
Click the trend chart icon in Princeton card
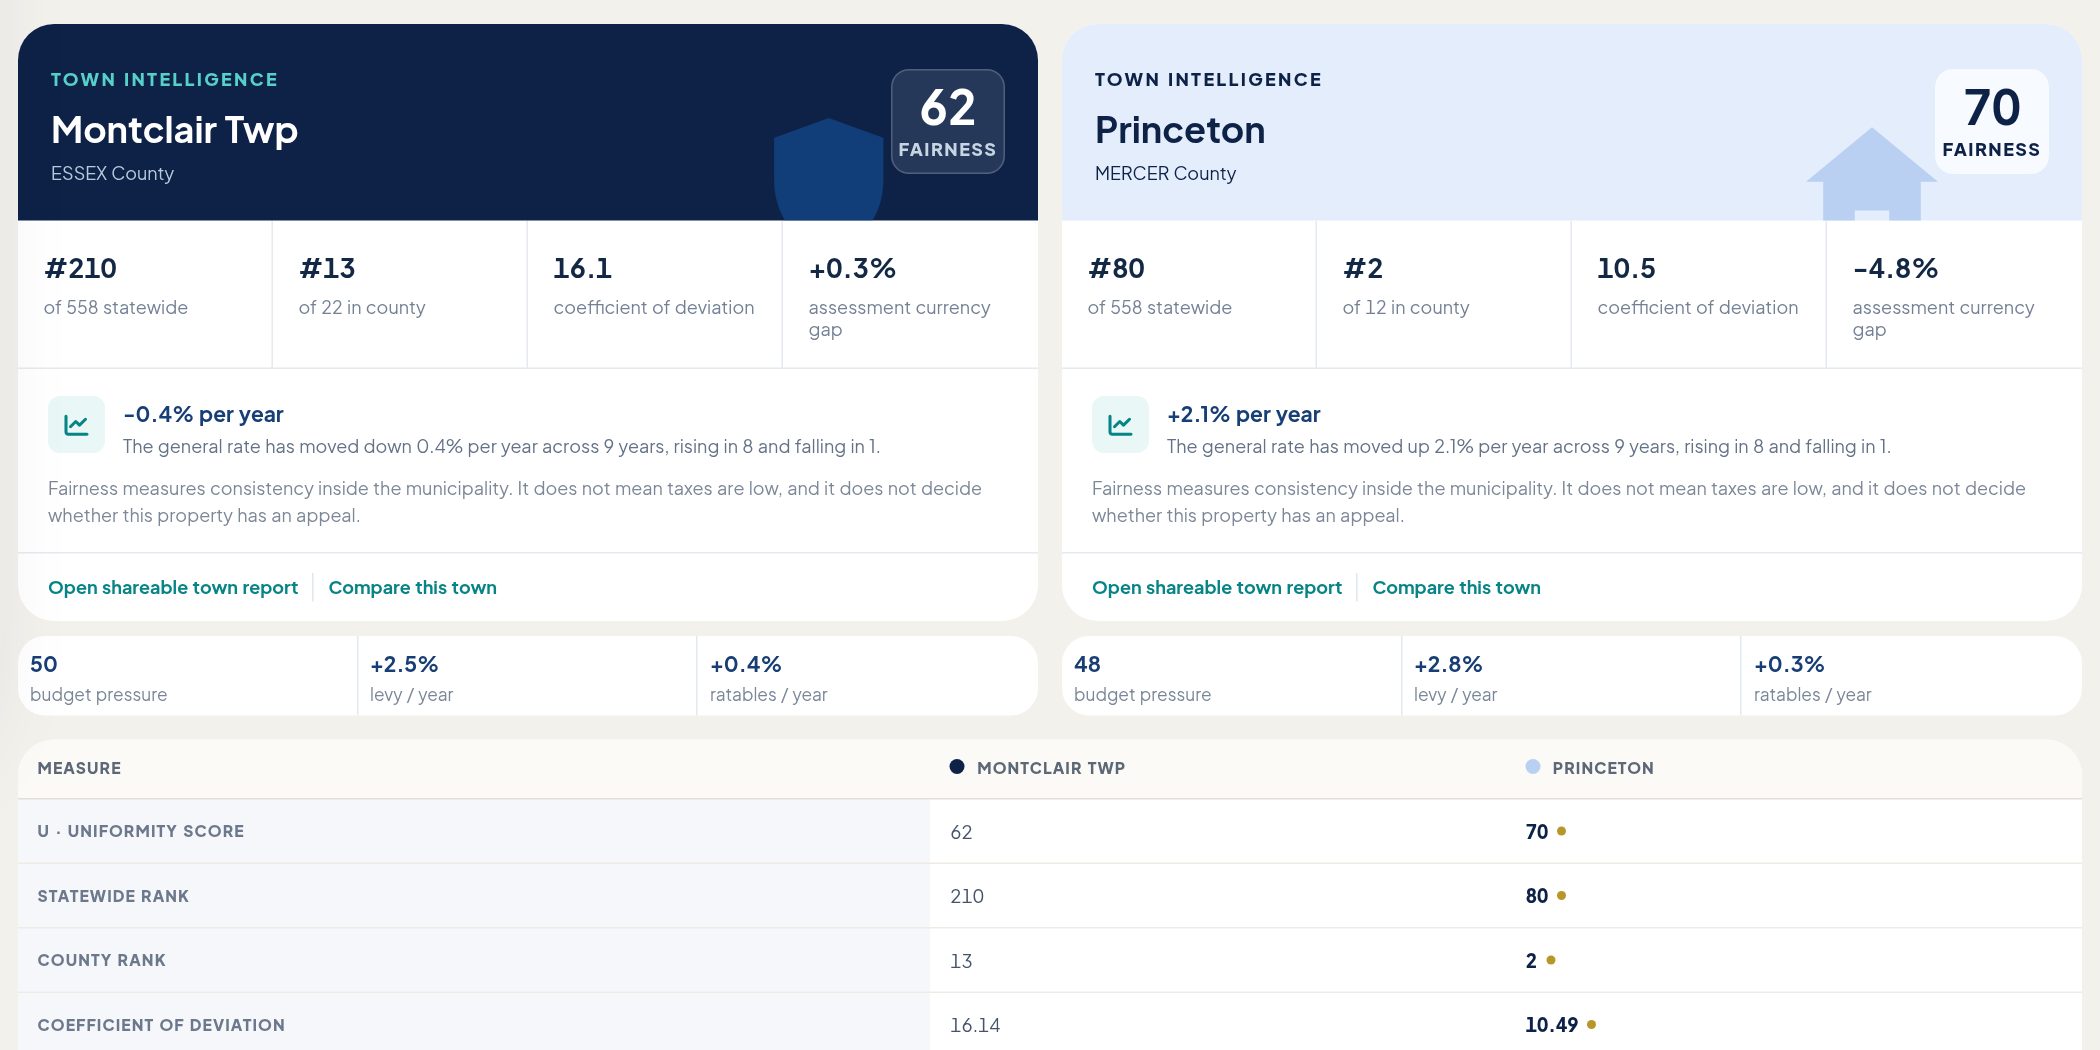pyautogui.click(x=1120, y=425)
